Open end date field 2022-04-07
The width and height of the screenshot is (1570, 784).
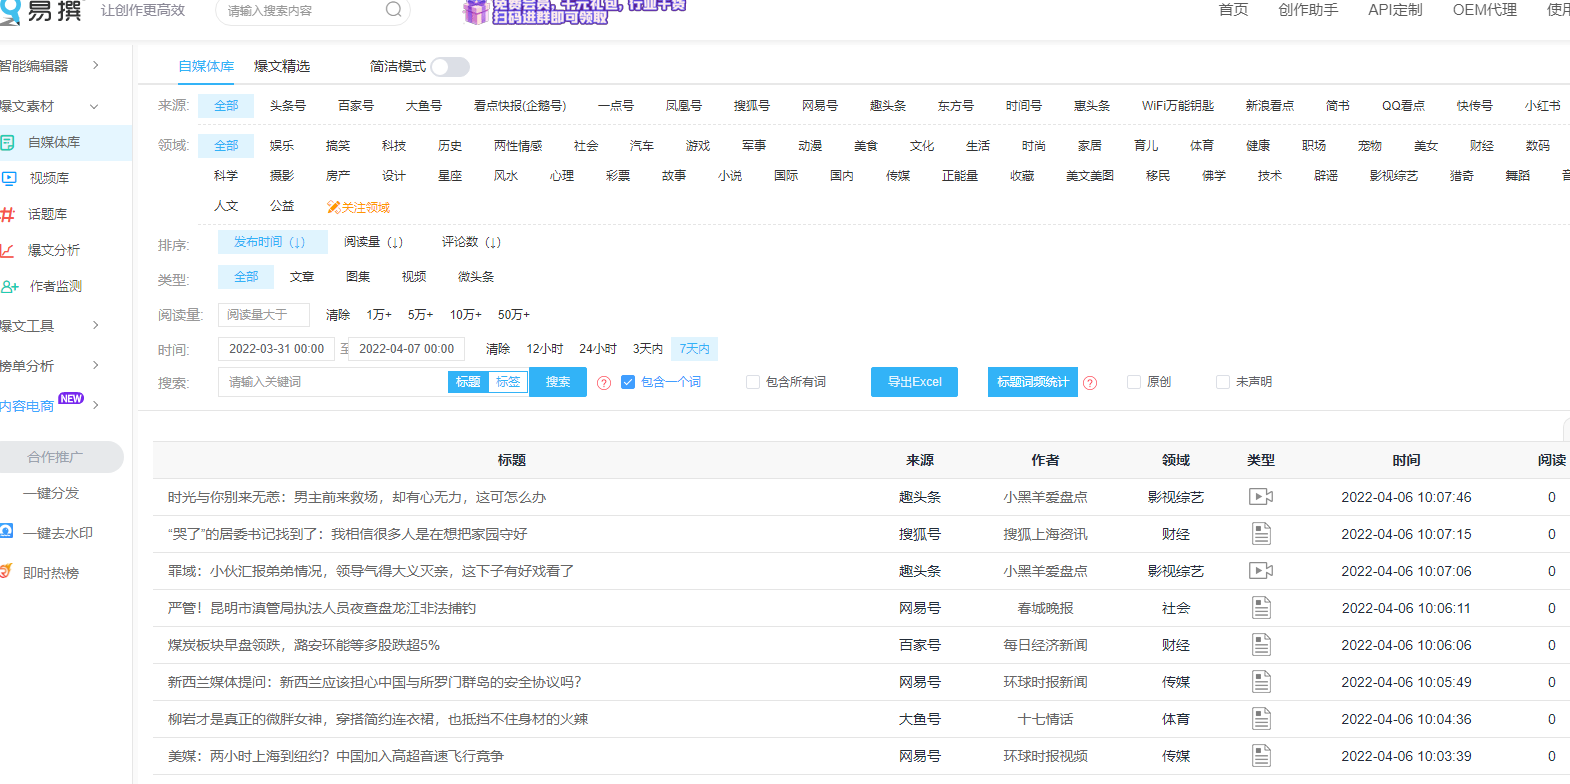click(406, 349)
